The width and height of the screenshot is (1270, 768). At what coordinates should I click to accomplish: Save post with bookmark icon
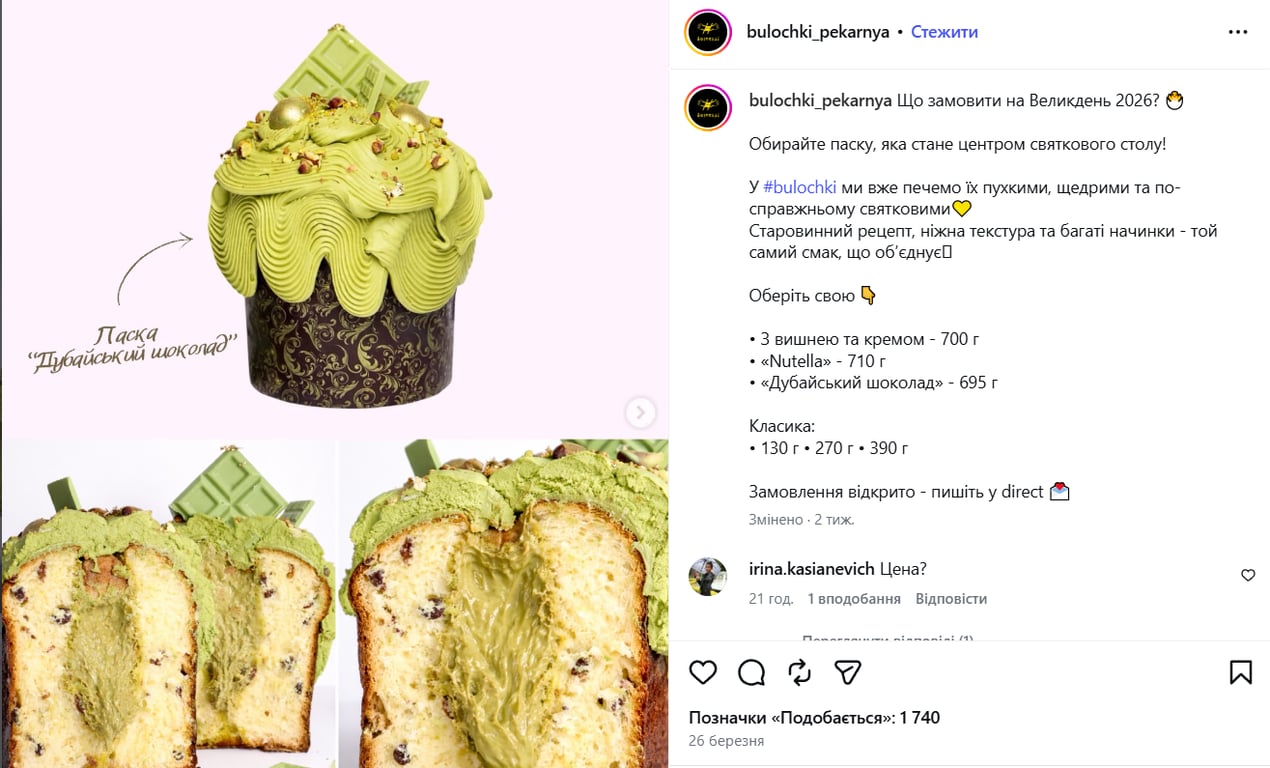coord(1240,672)
